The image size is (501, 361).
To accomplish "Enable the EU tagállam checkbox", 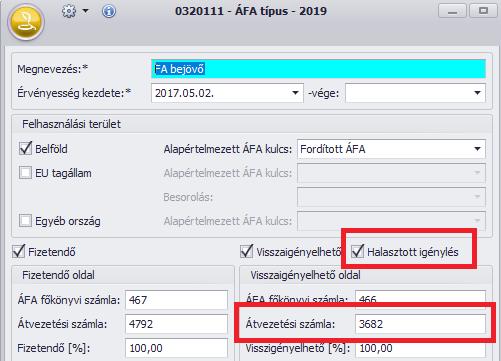I will click(x=26, y=173).
